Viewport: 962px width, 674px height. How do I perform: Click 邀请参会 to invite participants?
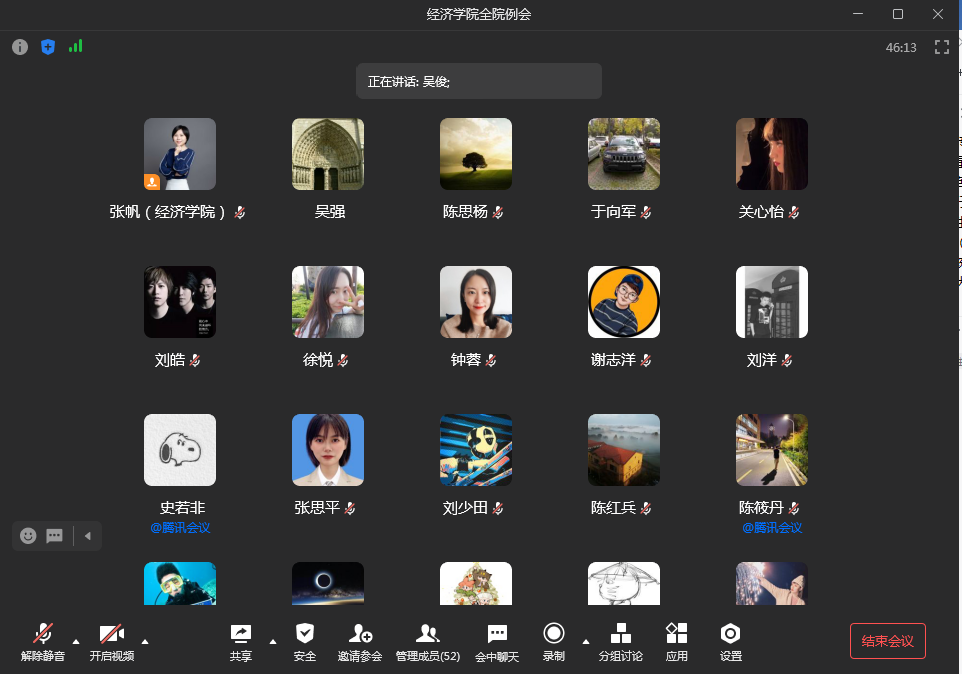(x=360, y=641)
